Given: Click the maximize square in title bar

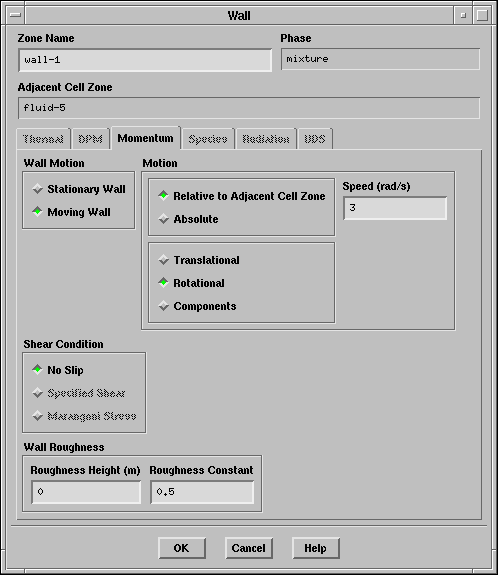Looking at the screenshot, I should coord(482,15).
